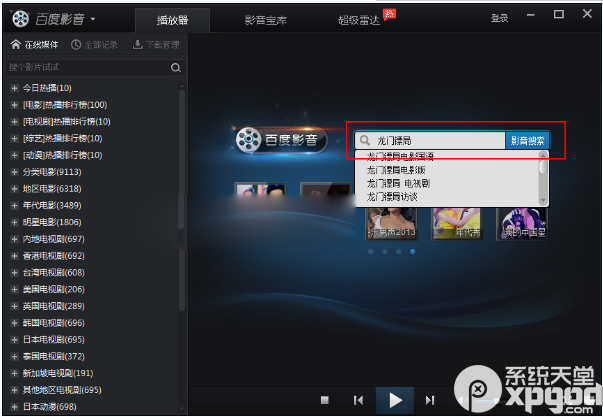Select 英国电视剧(289) in the list

(53, 306)
